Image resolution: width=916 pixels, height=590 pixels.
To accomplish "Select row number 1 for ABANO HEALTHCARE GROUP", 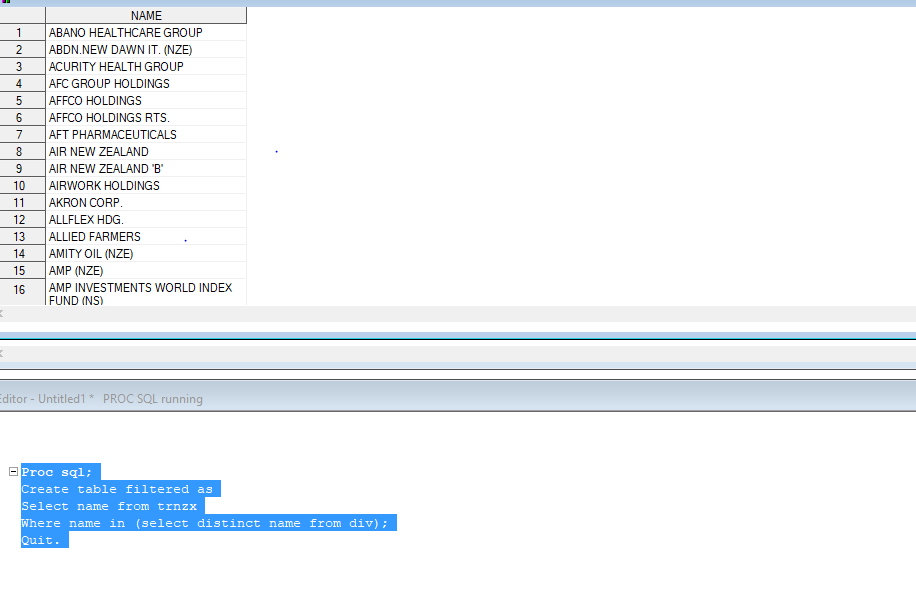I will click(x=21, y=32).
